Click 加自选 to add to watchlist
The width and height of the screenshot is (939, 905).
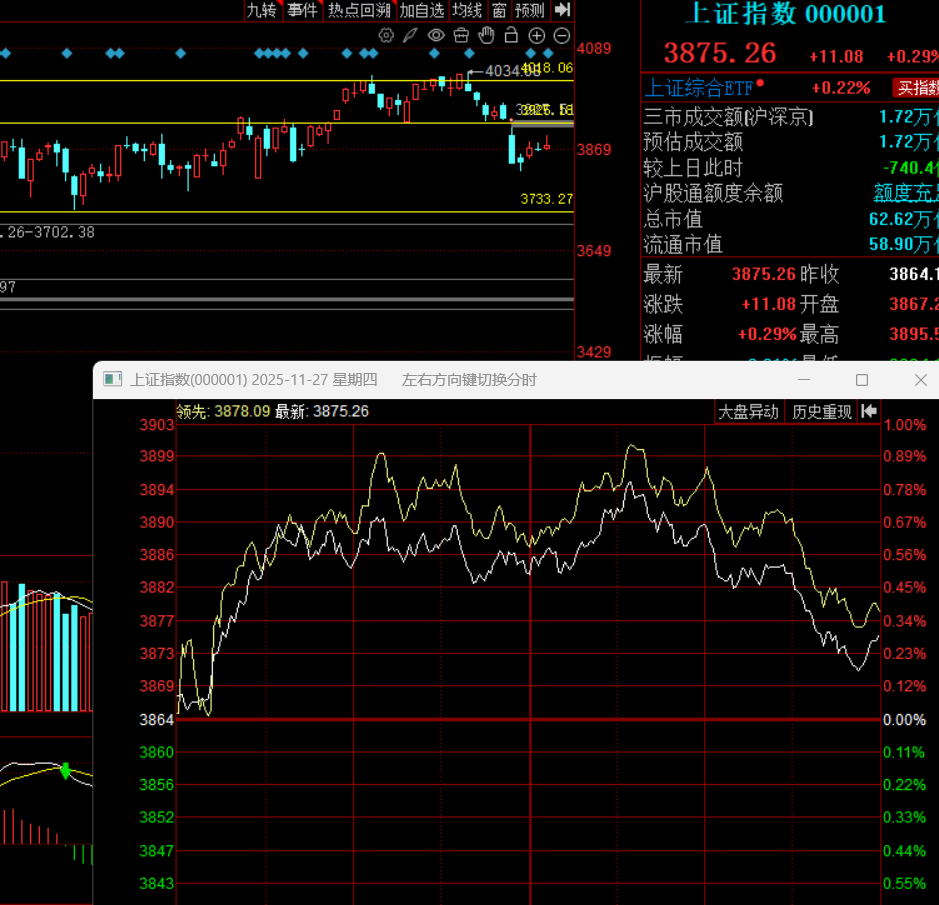[x=421, y=10]
